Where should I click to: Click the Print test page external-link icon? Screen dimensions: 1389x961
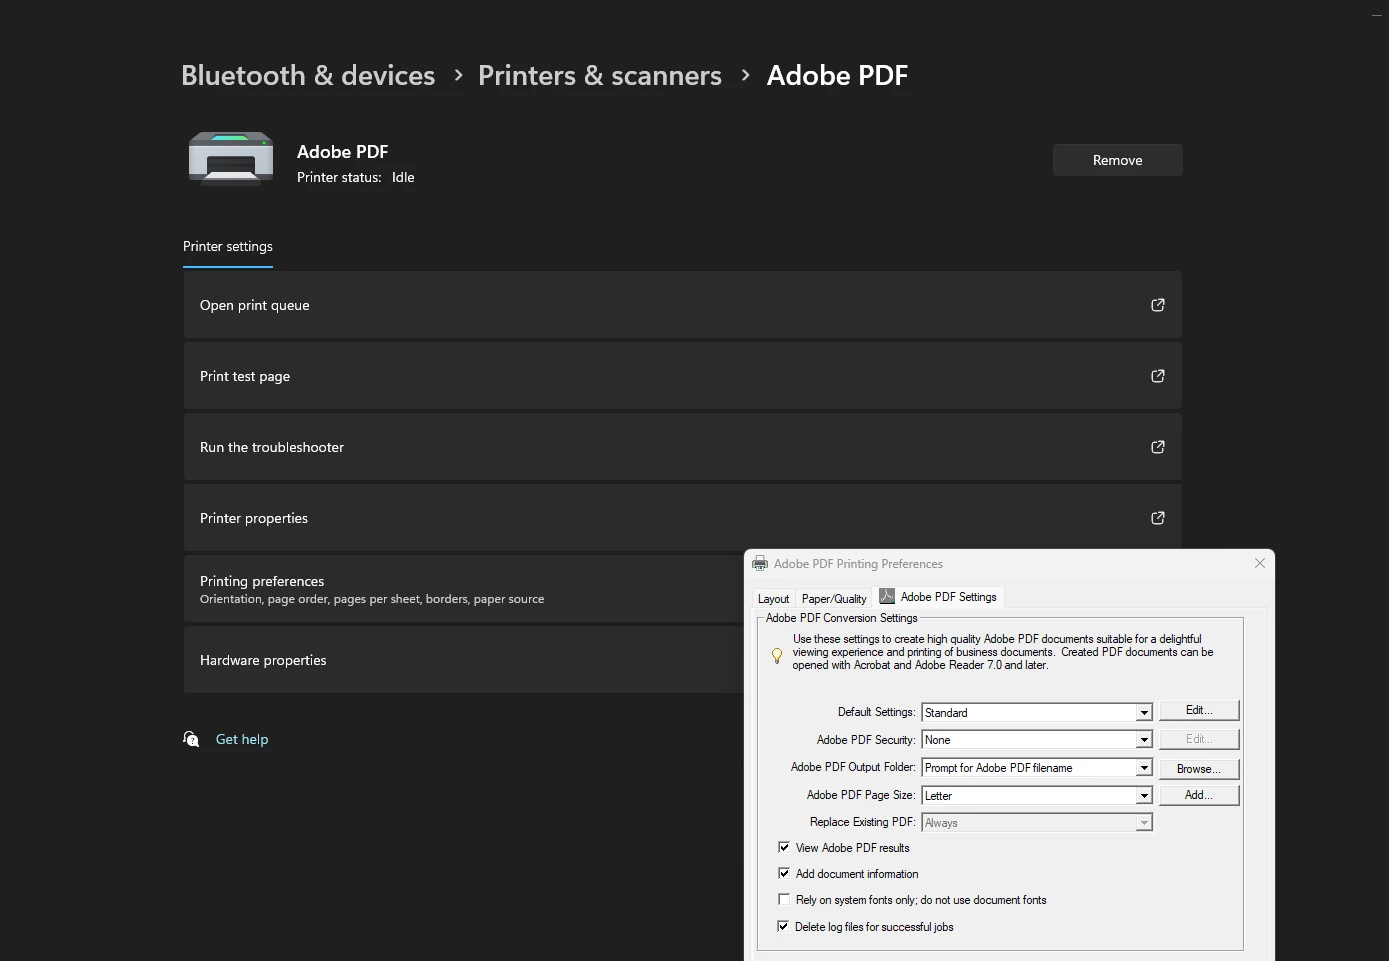point(1157,376)
